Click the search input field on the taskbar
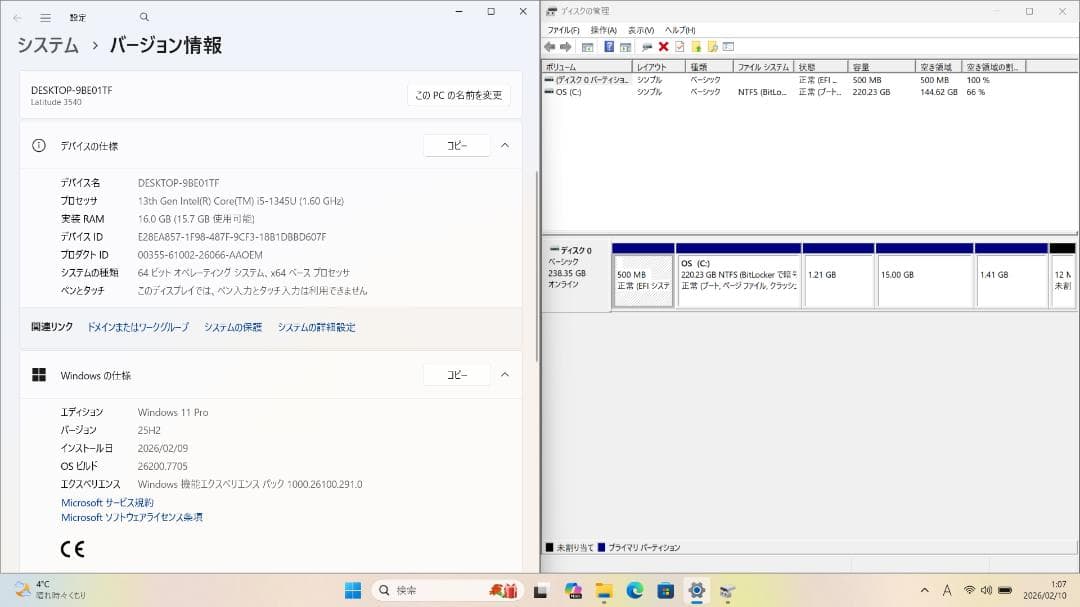Image resolution: width=1080 pixels, height=607 pixels. click(x=445, y=590)
